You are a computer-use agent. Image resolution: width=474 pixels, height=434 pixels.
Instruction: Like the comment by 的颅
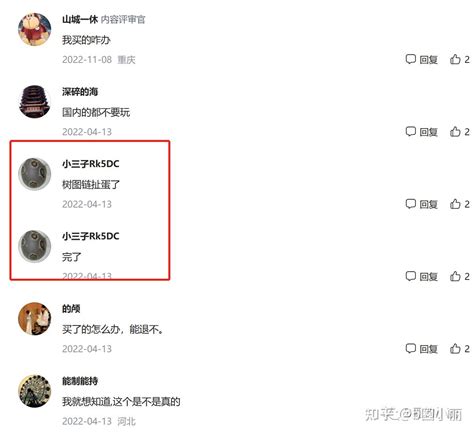tap(460, 349)
